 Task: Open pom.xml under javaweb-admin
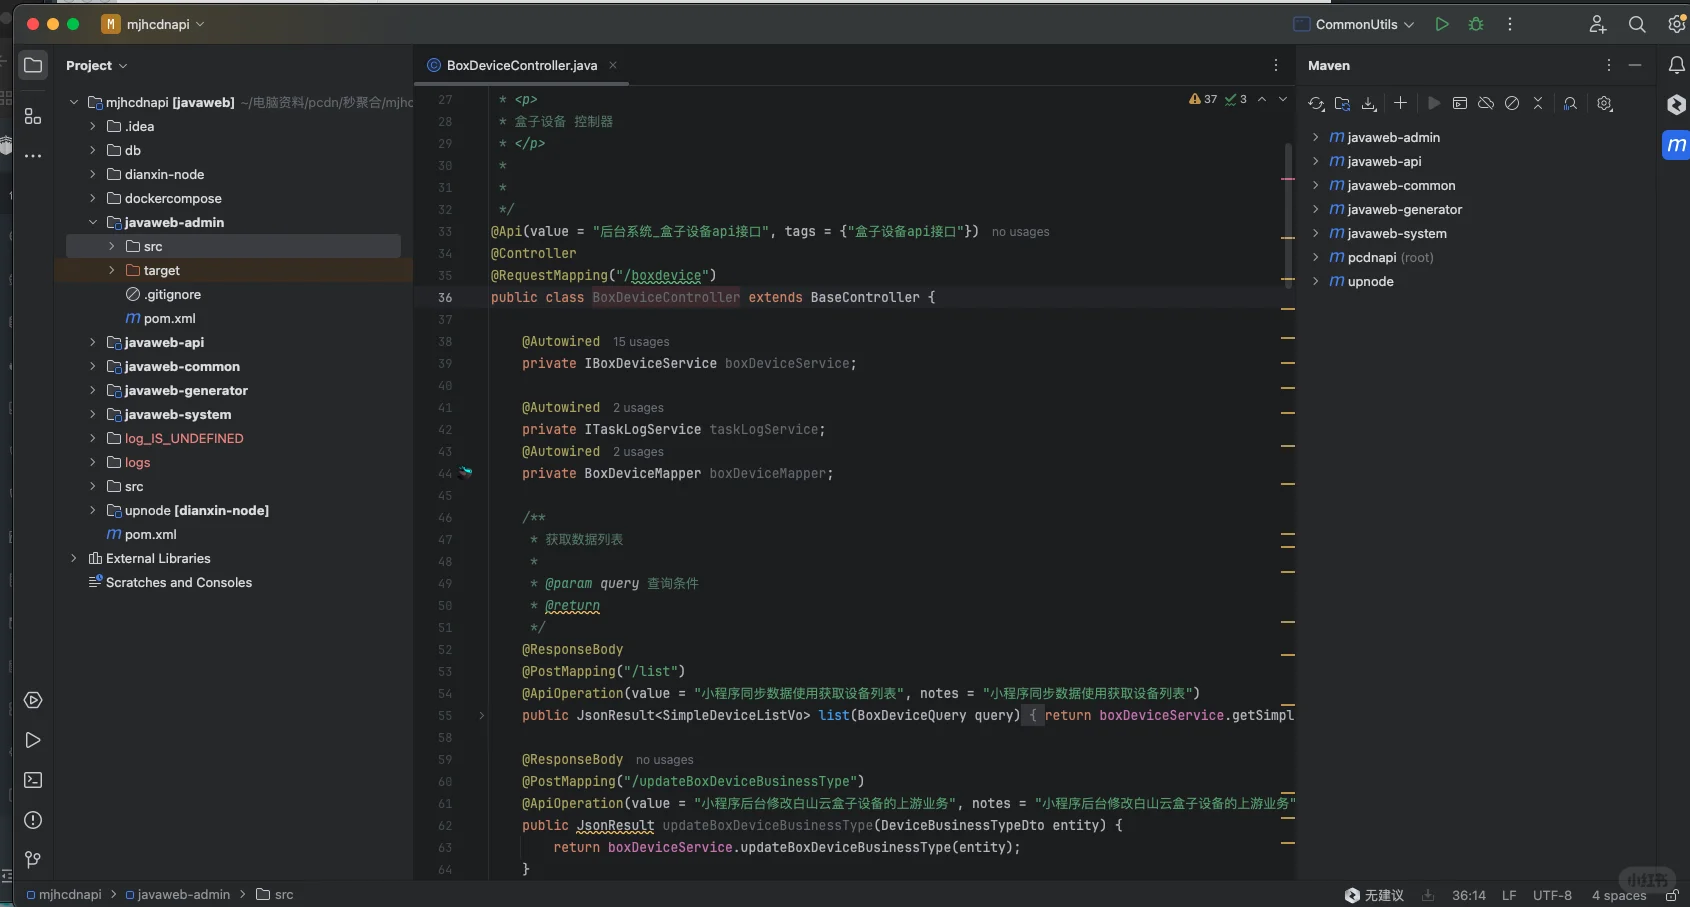(169, 319)
